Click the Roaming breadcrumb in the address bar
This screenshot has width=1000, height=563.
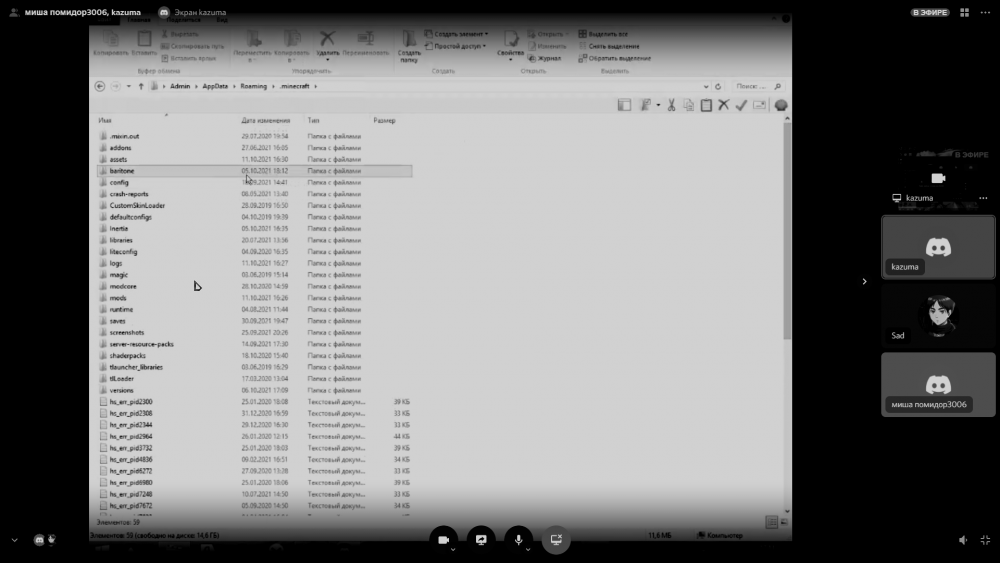point(253,86)
